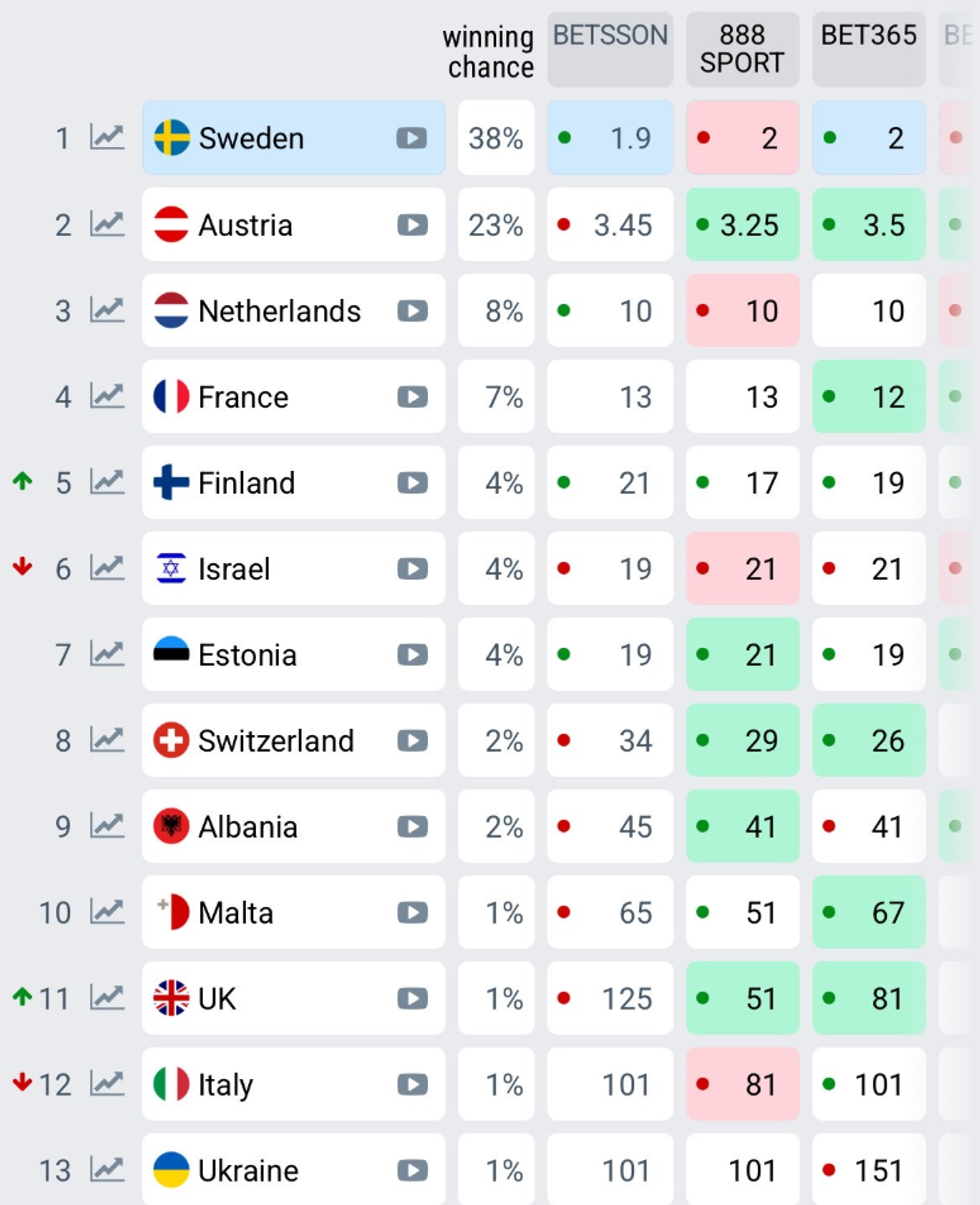
Task: Open Switzerland's trend chart icon
Action: coord(107,741)
